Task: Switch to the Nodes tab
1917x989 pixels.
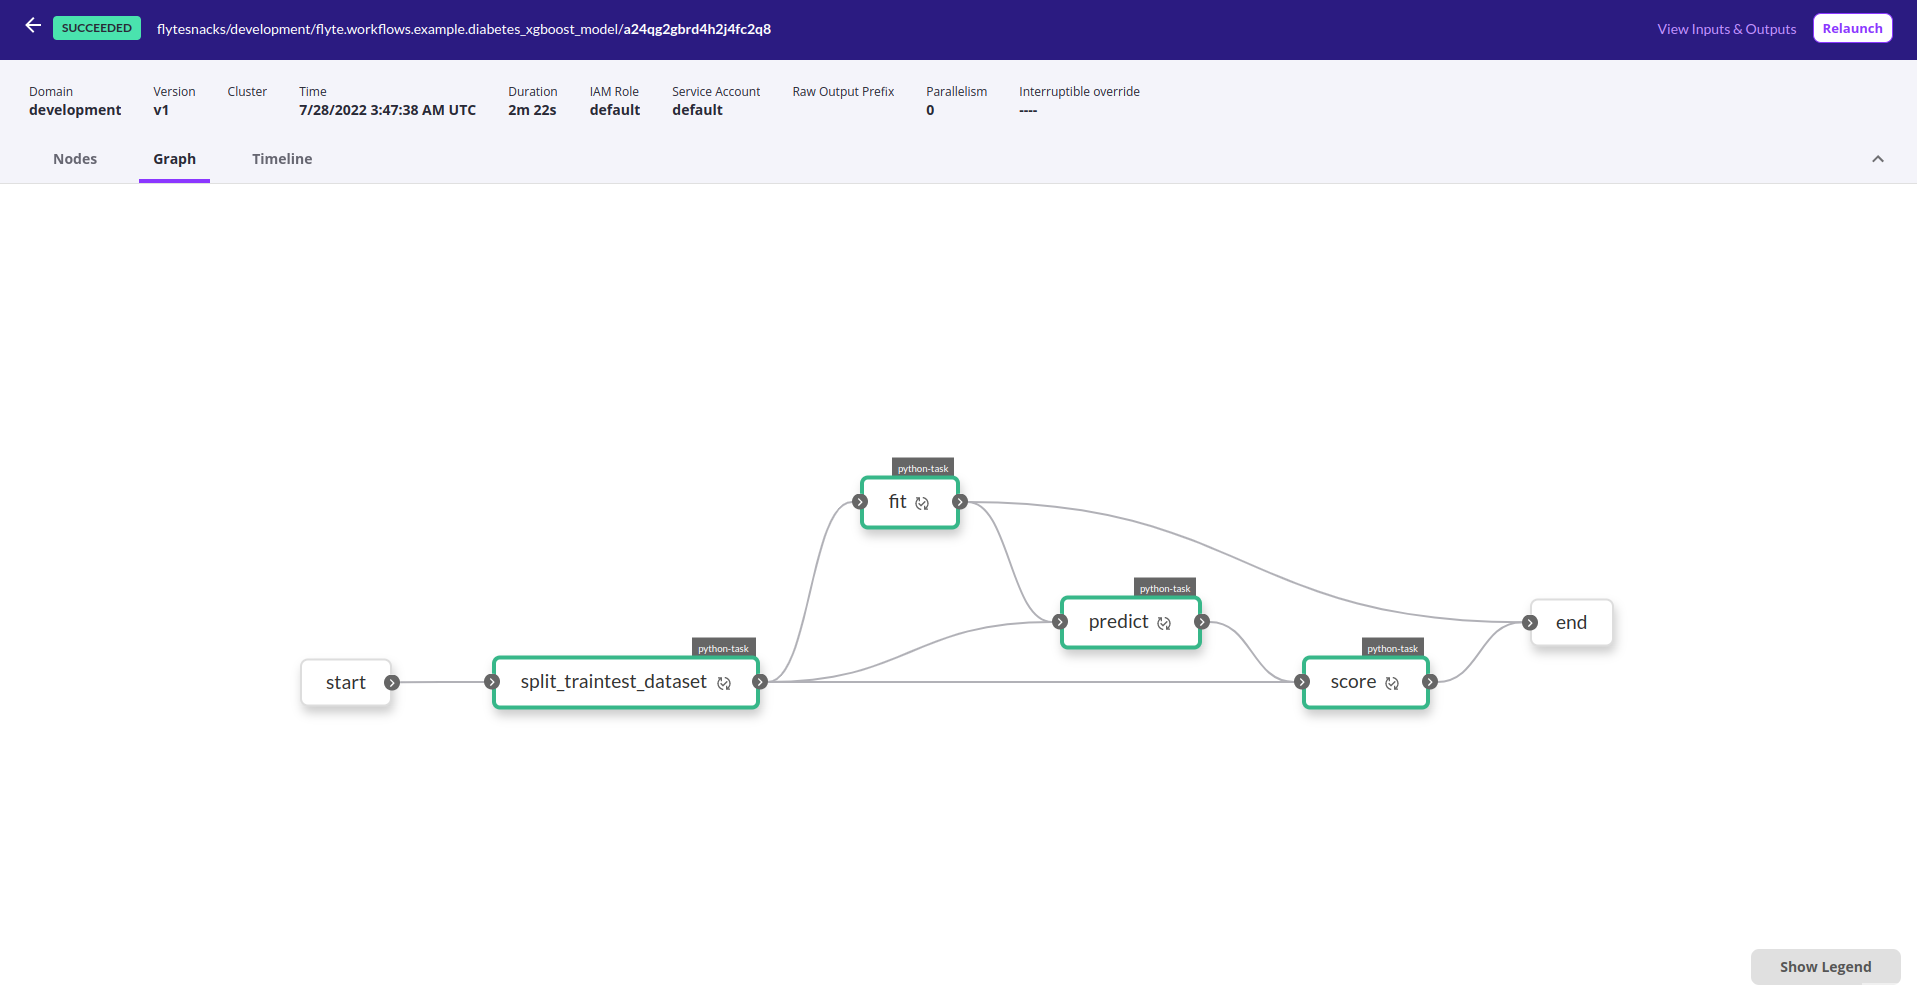Action: pyautogui.click(x=75, y=159)
